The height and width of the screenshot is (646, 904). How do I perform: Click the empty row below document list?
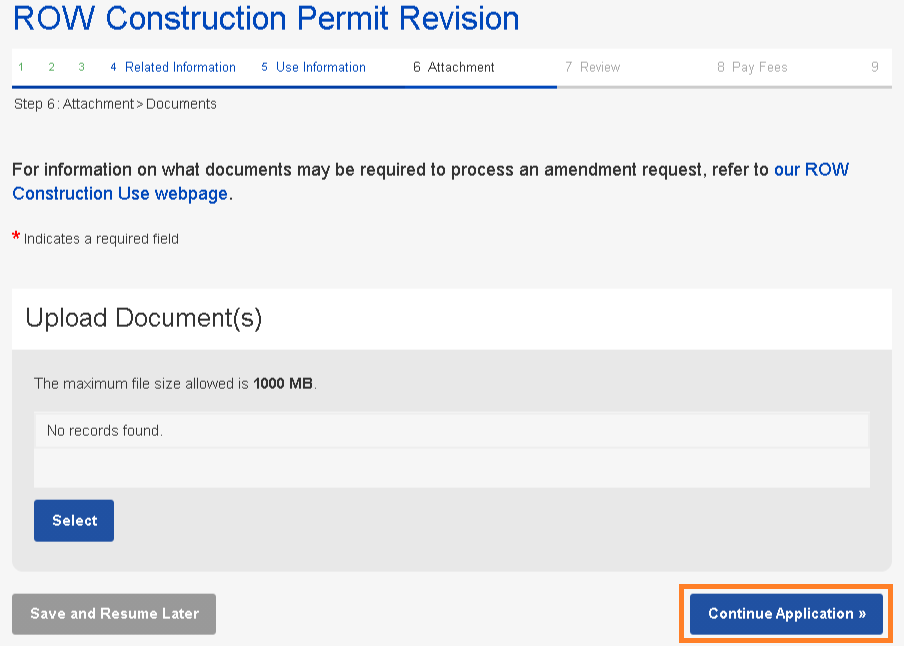click(x=451, y=468)
